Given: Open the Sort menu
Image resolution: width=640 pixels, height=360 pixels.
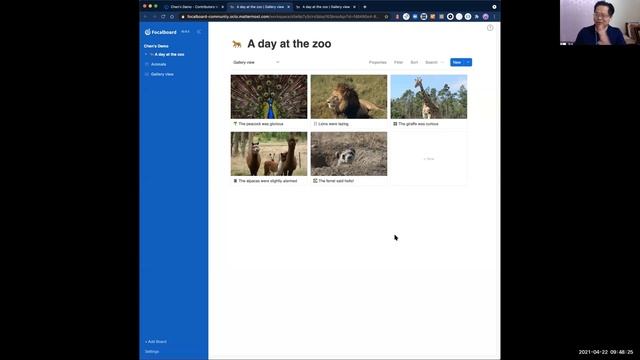Looking at the screenshot, I should tap(414, 62).
